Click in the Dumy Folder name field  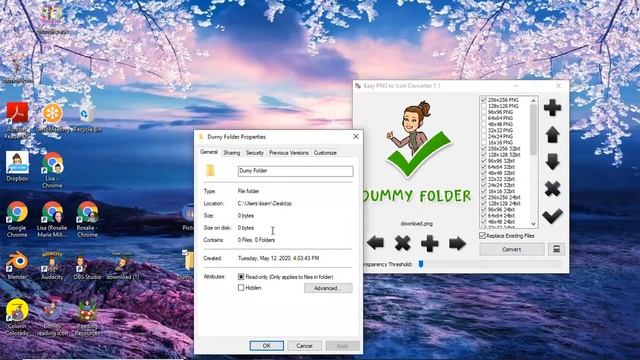click(296, 171)
